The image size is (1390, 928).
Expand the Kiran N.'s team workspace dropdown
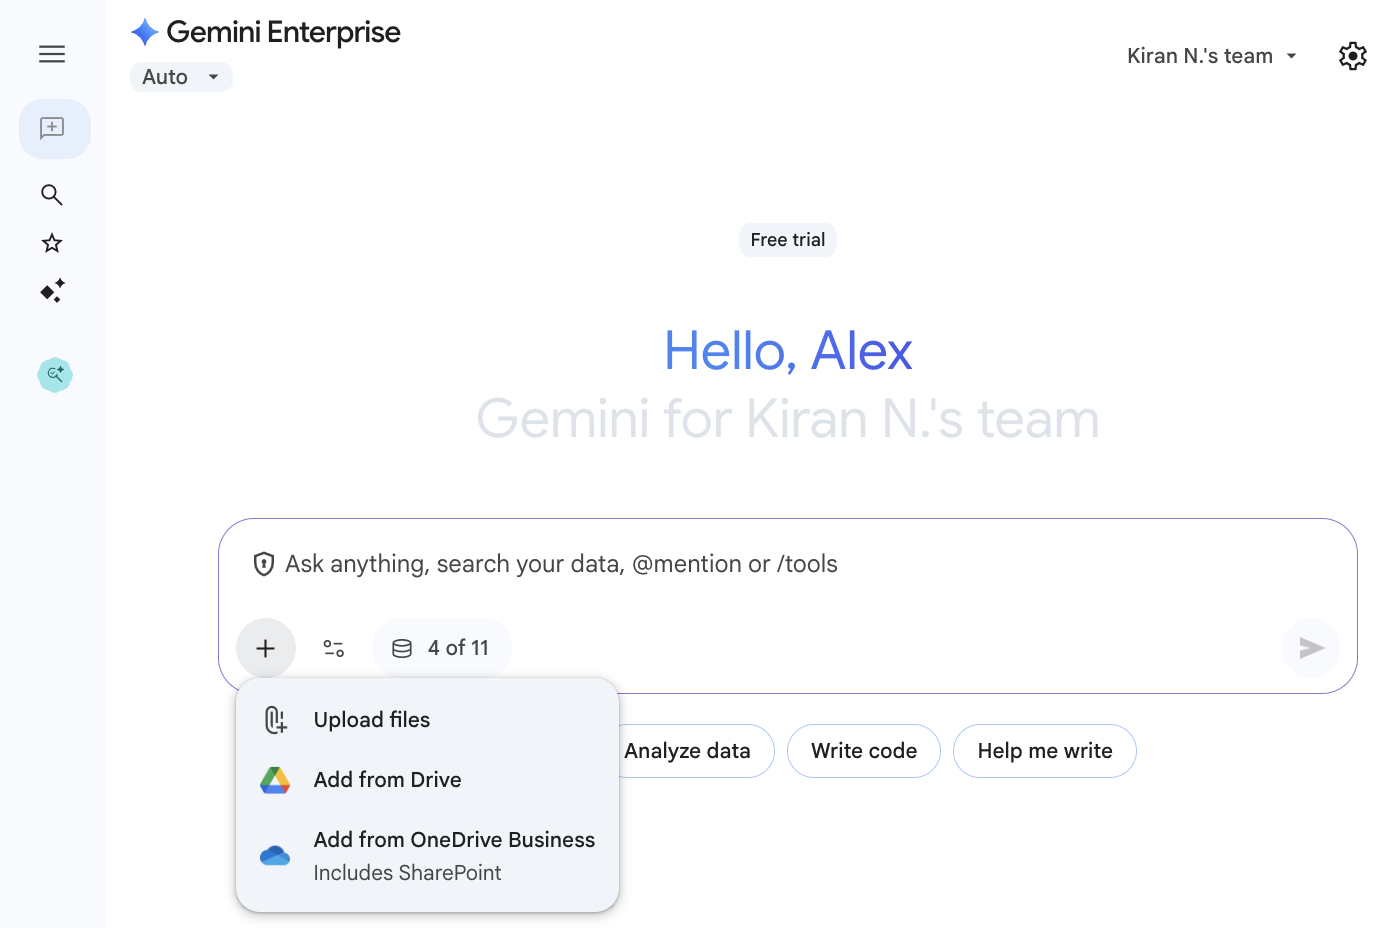pyautogui.click(x=1211, y=56)
